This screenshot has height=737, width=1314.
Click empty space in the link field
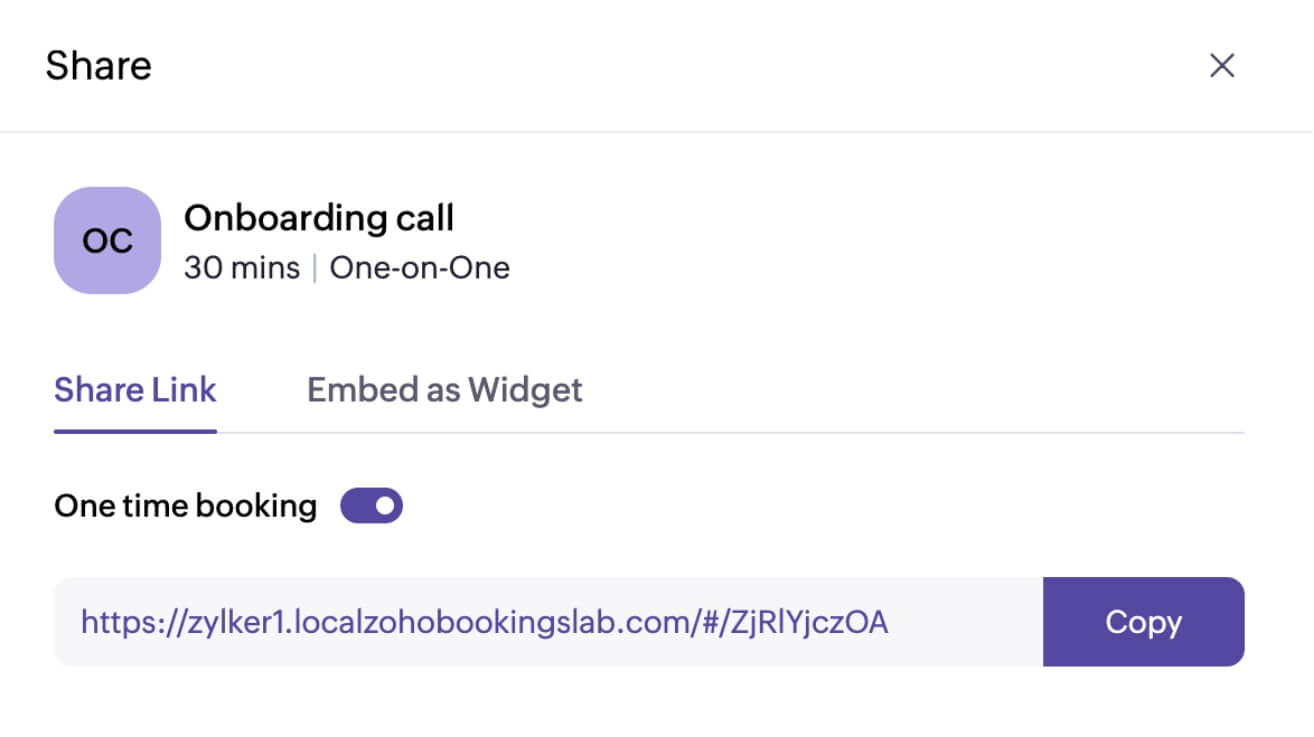965,622
